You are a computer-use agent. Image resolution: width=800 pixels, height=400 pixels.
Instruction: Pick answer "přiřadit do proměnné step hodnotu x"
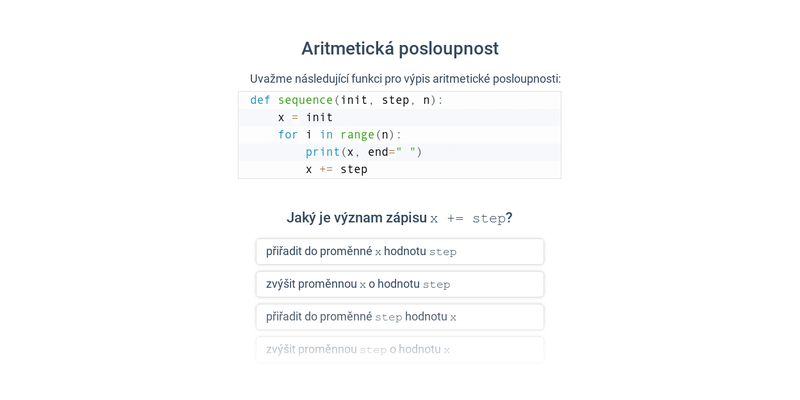[399, 317]
